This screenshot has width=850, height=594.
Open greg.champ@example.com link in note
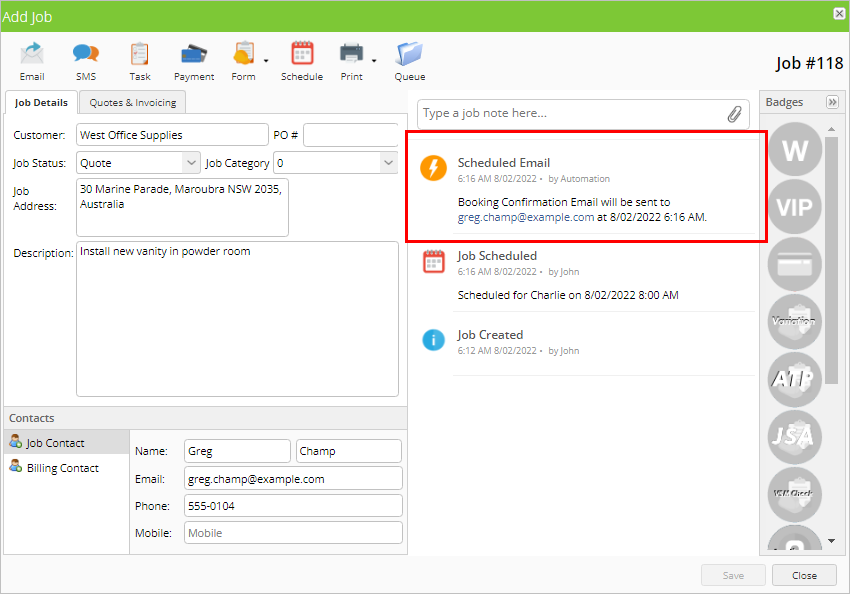pos(526,217)
